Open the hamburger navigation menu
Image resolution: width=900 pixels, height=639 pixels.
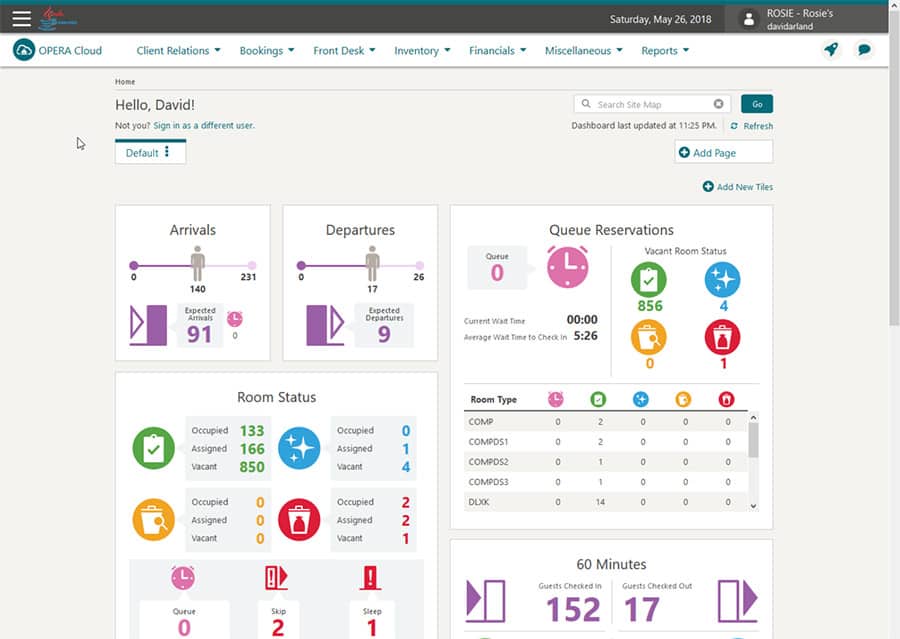click(21, 18)
